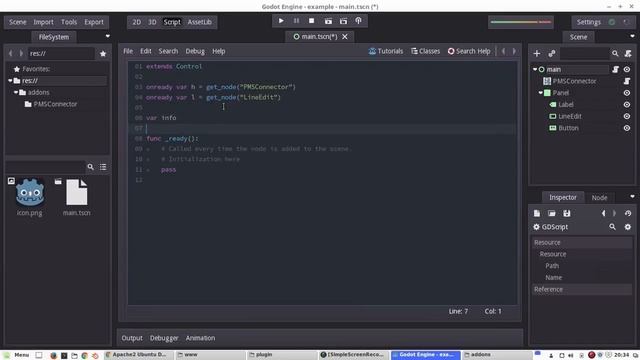
Task: Click the Scene dock search icon
Action: click(x=615, y=53)
